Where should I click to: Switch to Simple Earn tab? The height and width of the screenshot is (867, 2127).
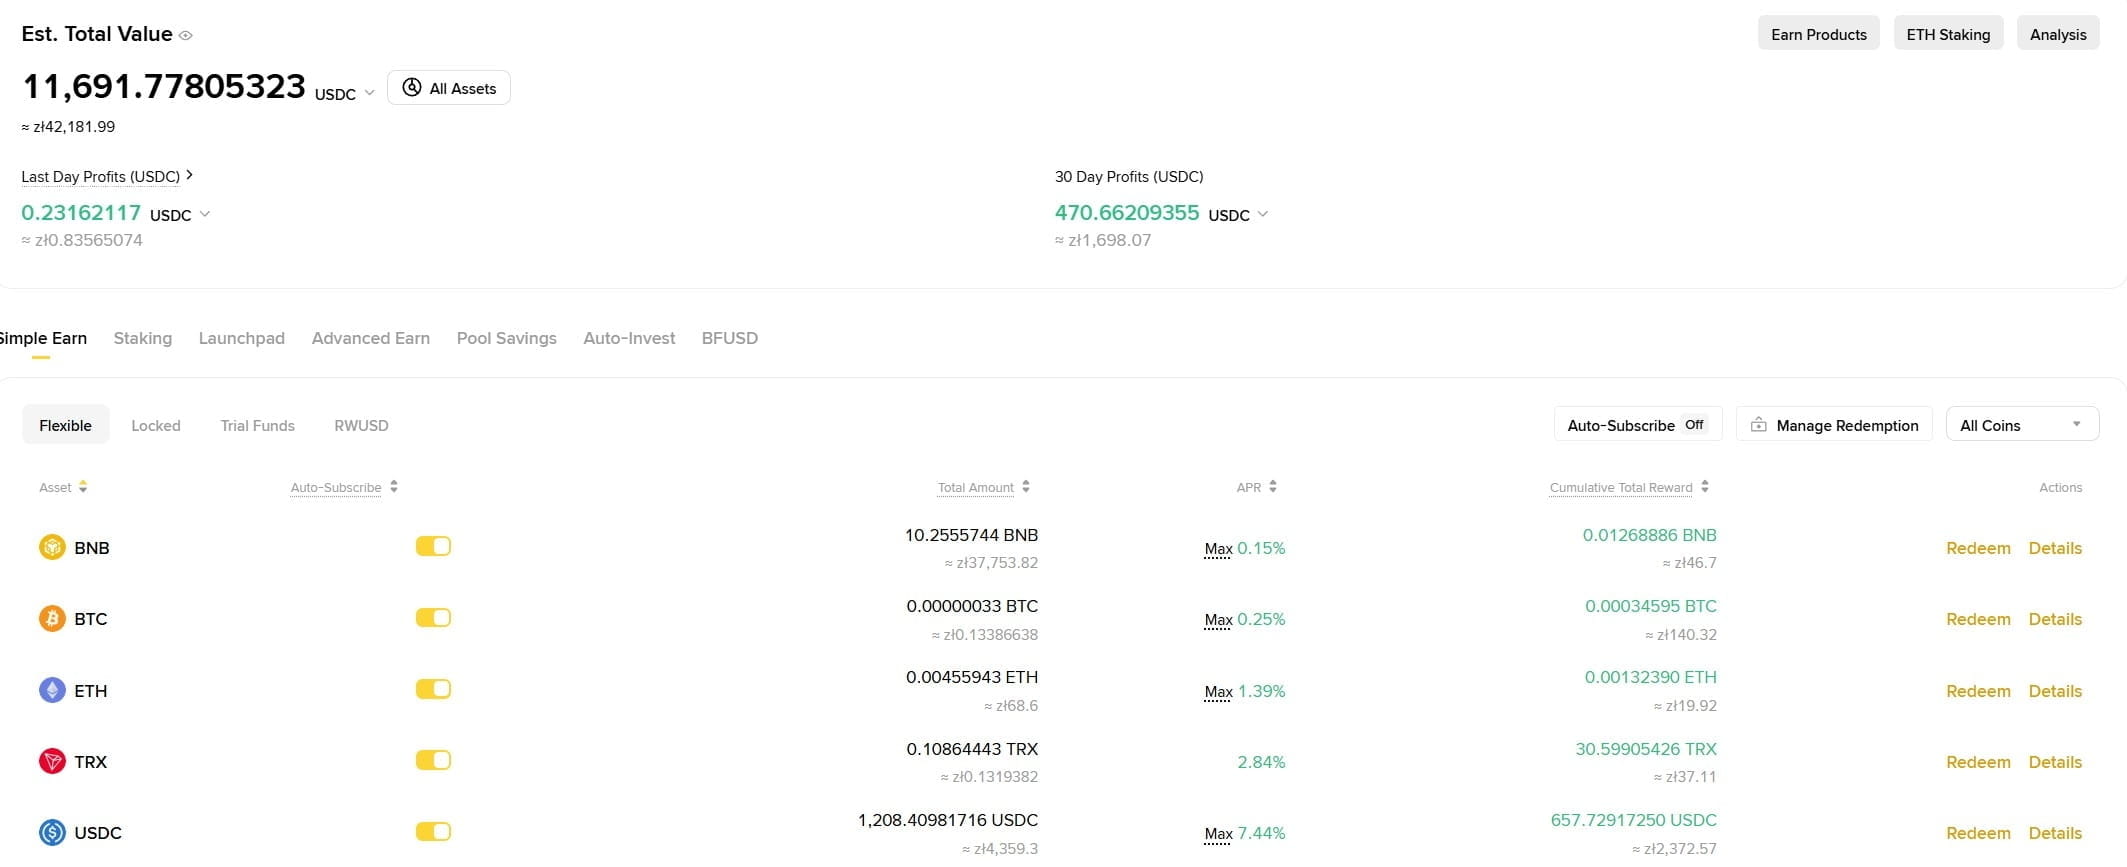pyautogui.click(x=41, y=338)
